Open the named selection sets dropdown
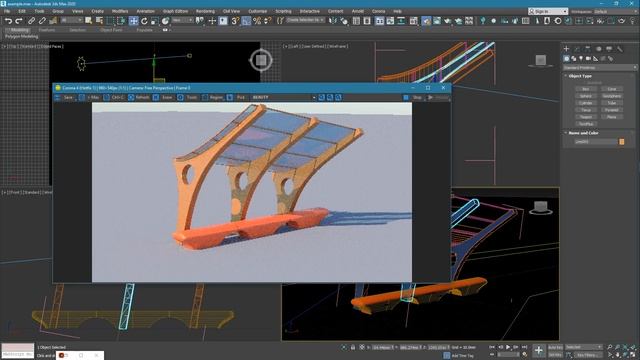The height and width of the screenshot is (360, 640). point(305,20)
